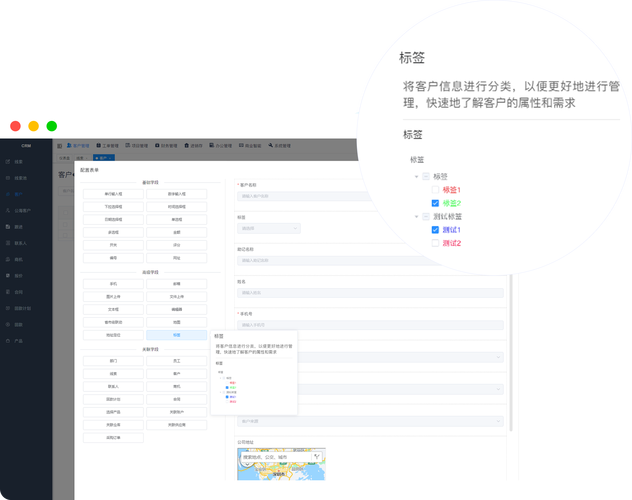Open the 标签 select dropdown in form
The width and height of the screenshot is (632, 500).
coord(269,228)
